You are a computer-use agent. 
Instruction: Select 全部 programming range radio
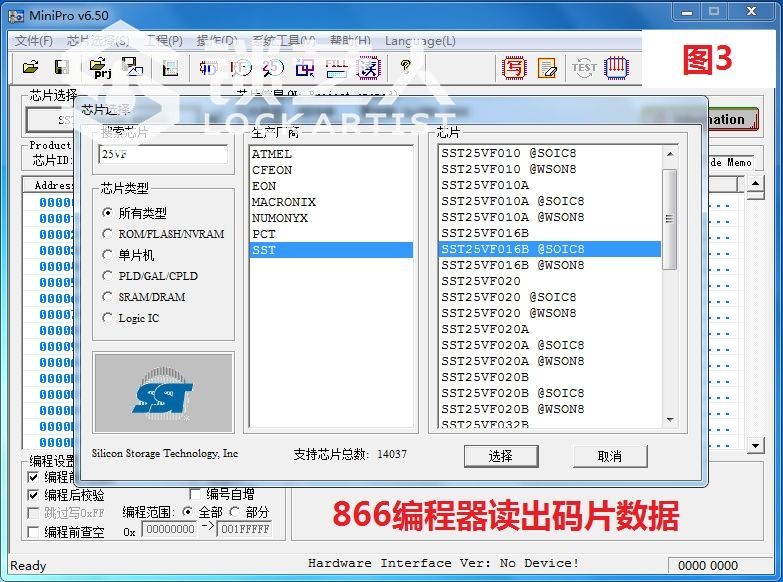[187, 512]
